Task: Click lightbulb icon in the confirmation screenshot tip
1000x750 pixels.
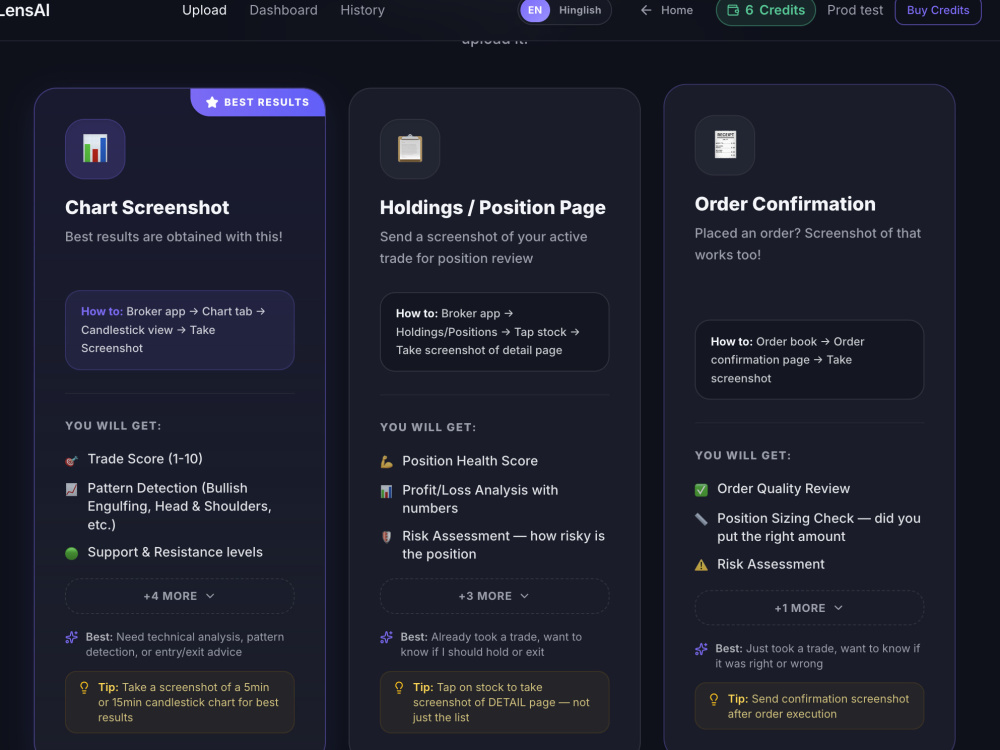Action: [714, 699]
